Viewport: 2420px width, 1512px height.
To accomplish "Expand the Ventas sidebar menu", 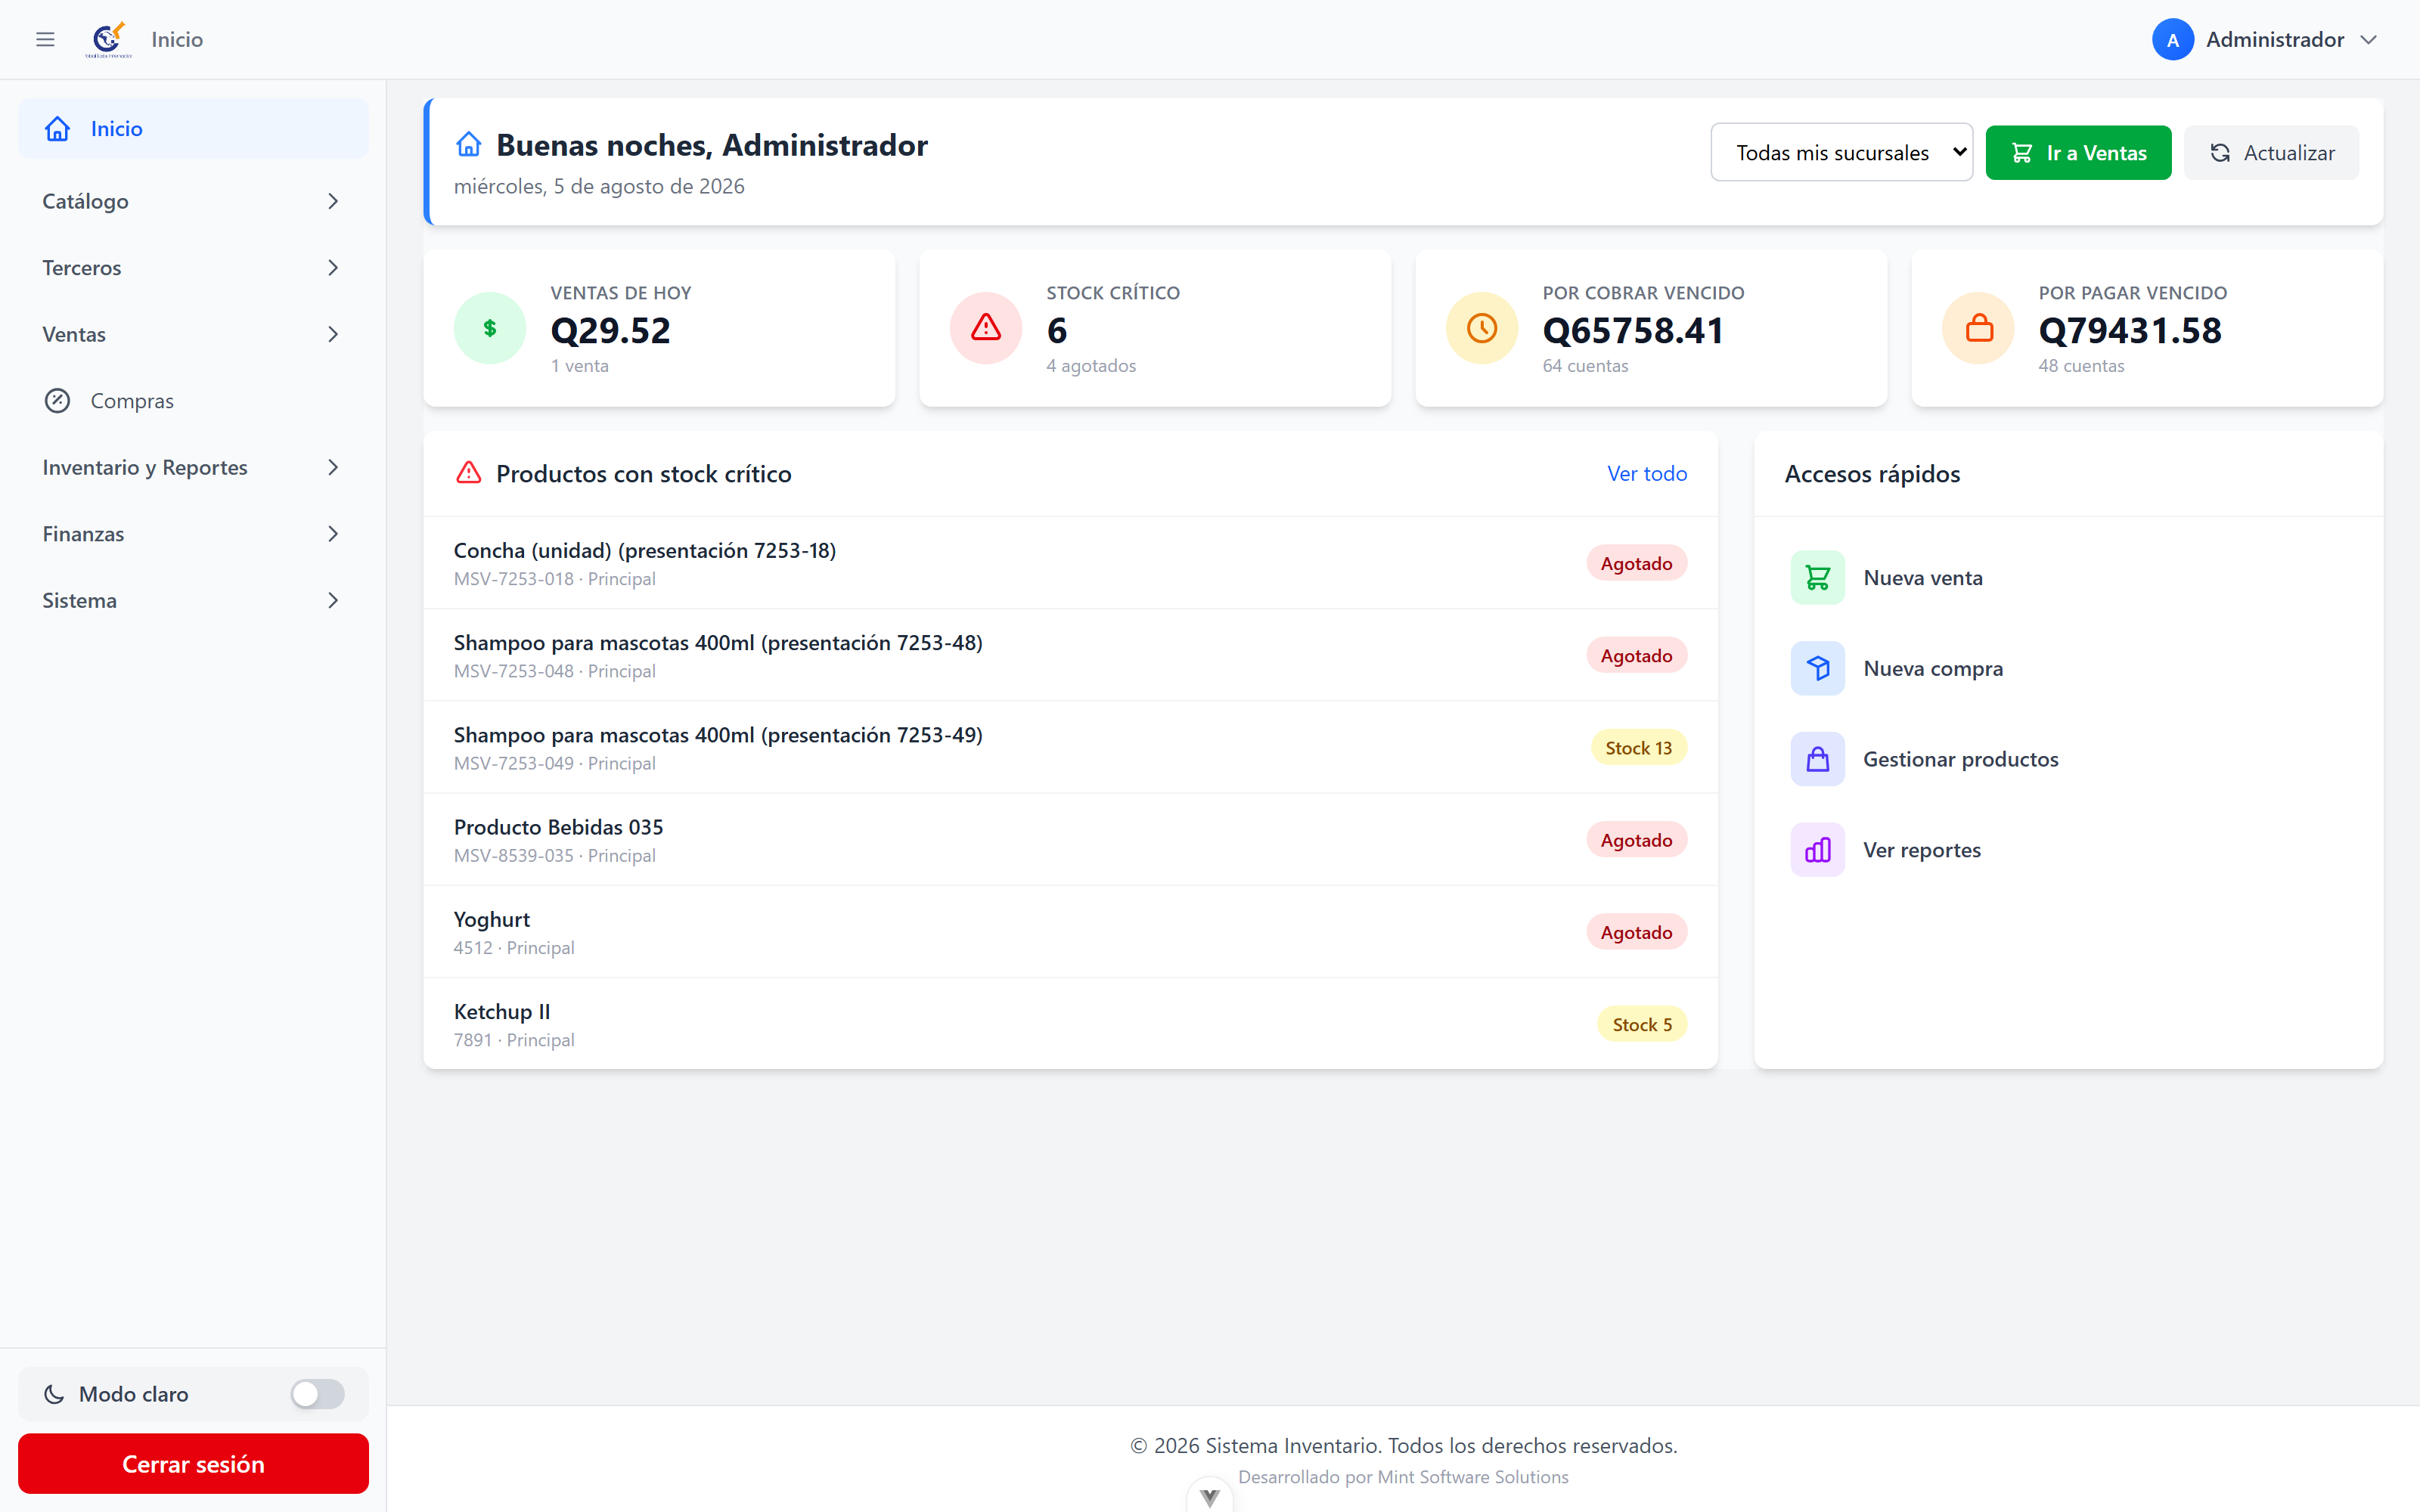I will 193,334.
